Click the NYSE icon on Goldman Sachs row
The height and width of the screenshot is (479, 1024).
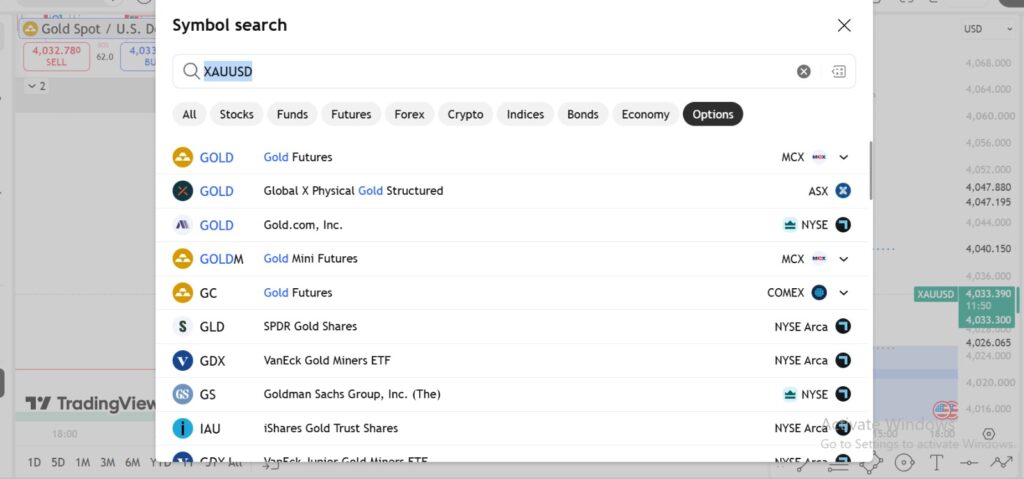843,394
